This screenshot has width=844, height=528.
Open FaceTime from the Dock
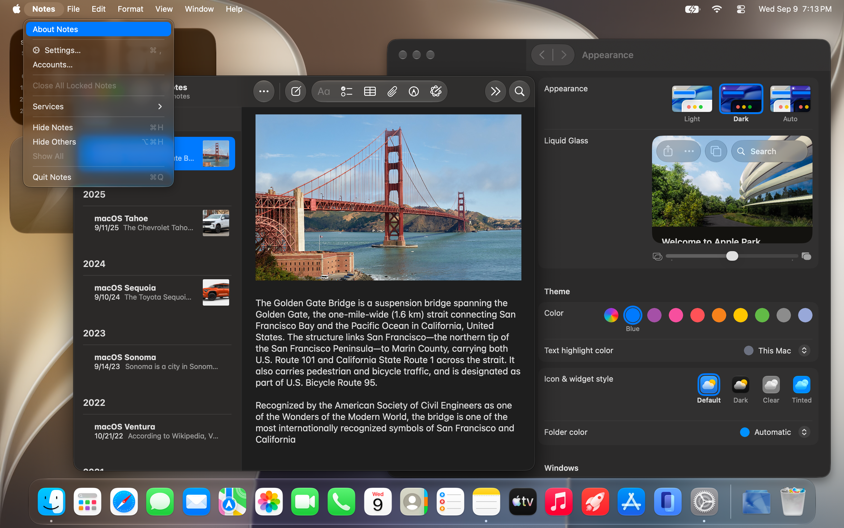pyautogui.click(x=305, y=502)
